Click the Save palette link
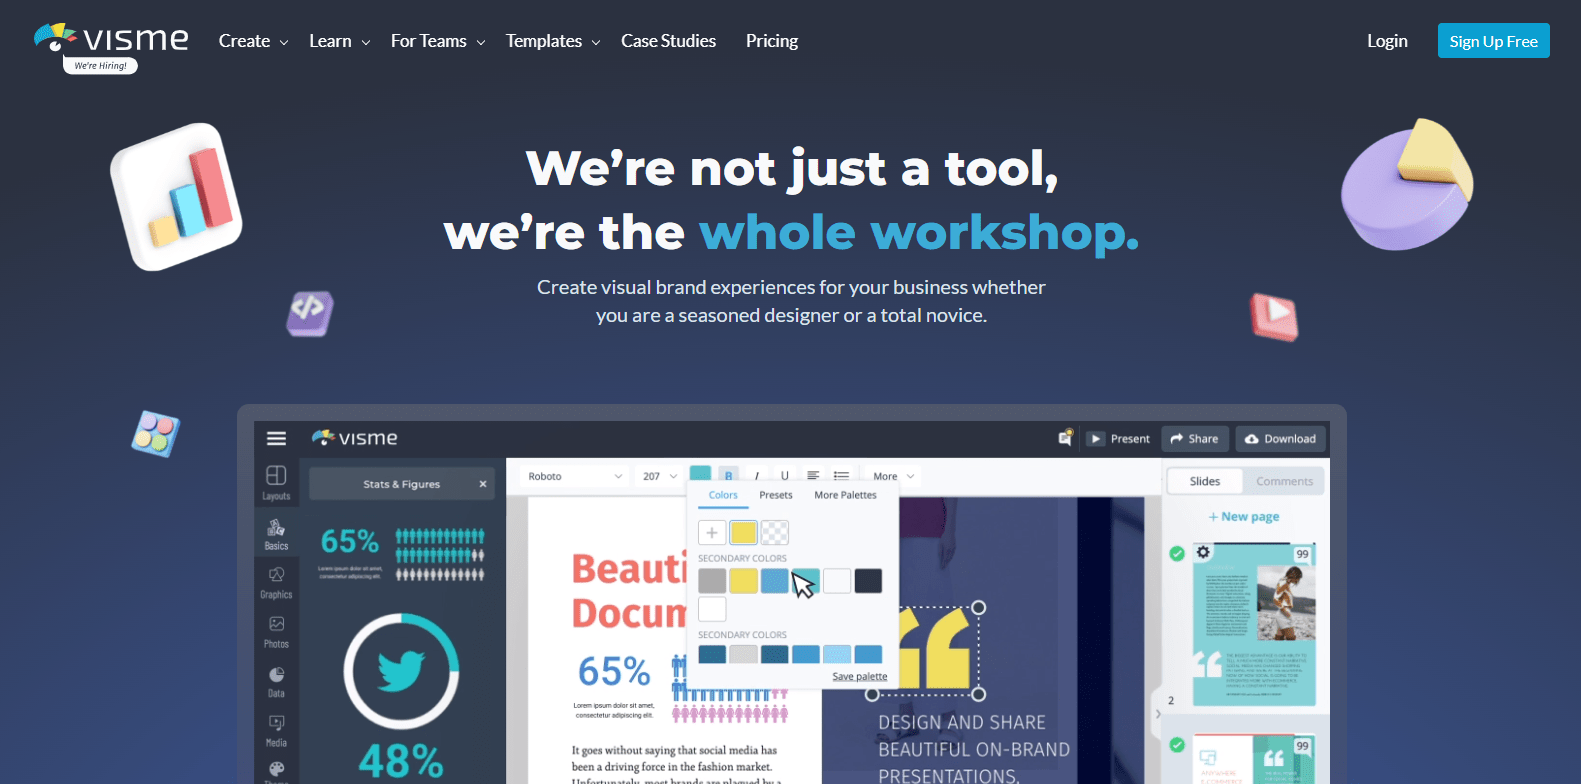Screen dimensions: 1581x784 click(860, 676)
